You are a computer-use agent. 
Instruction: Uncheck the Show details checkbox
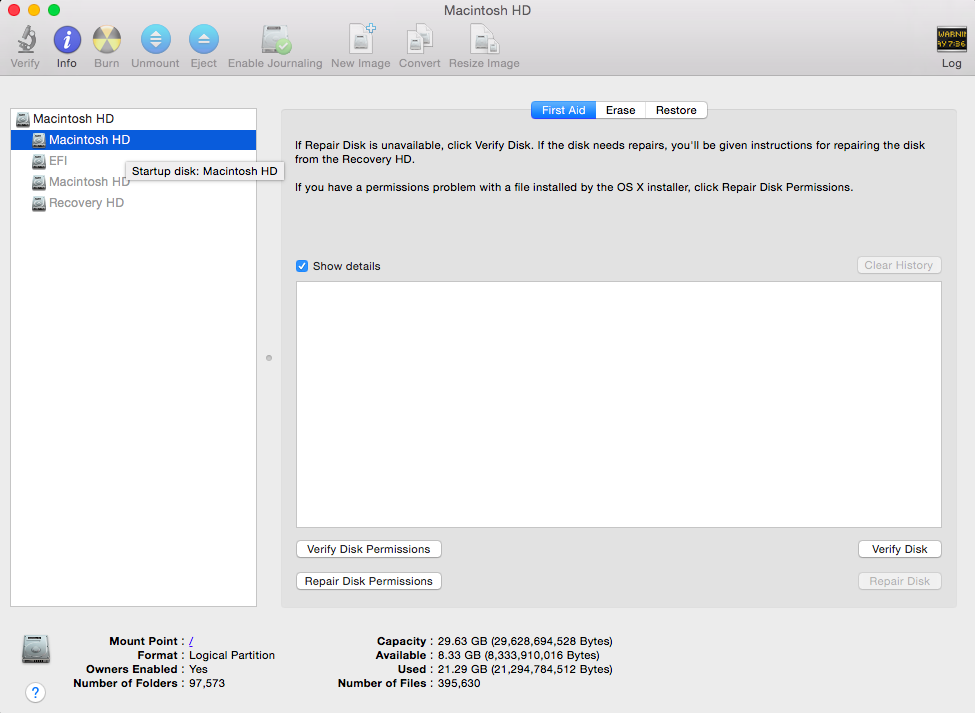click(302, 266)
